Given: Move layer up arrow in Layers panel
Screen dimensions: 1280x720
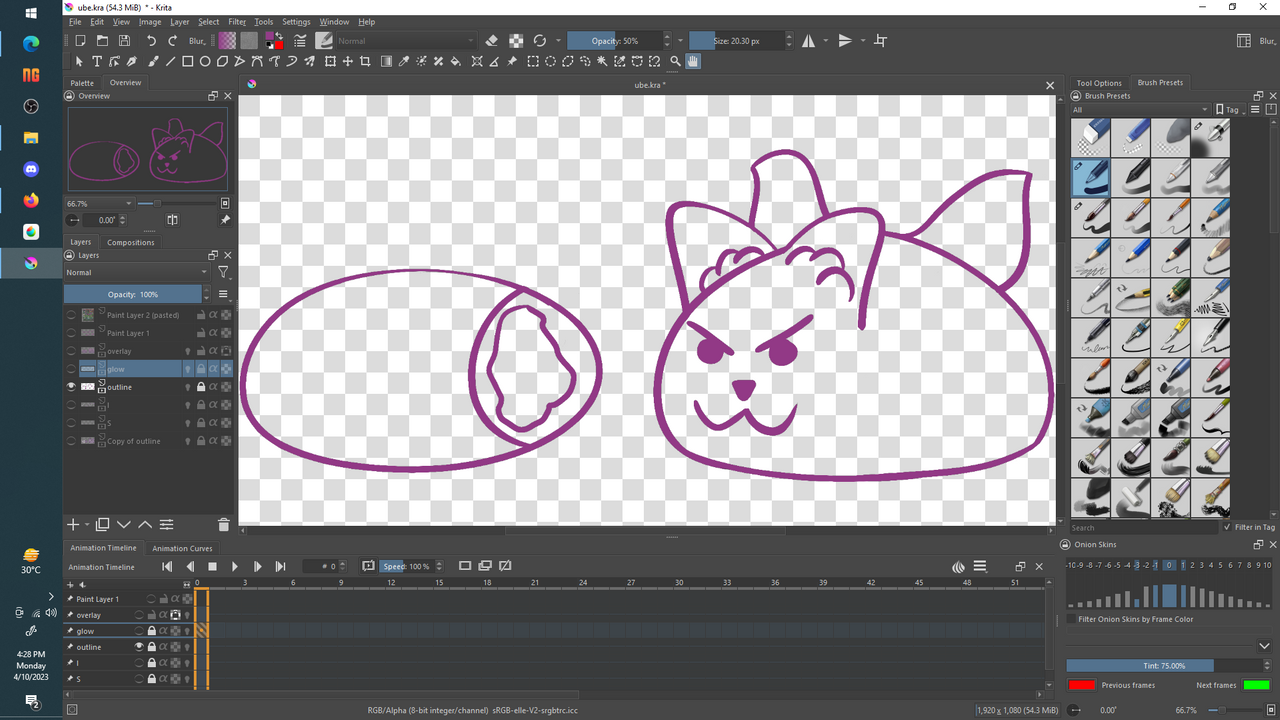Looking at the screenshot, I should point(145,524).
